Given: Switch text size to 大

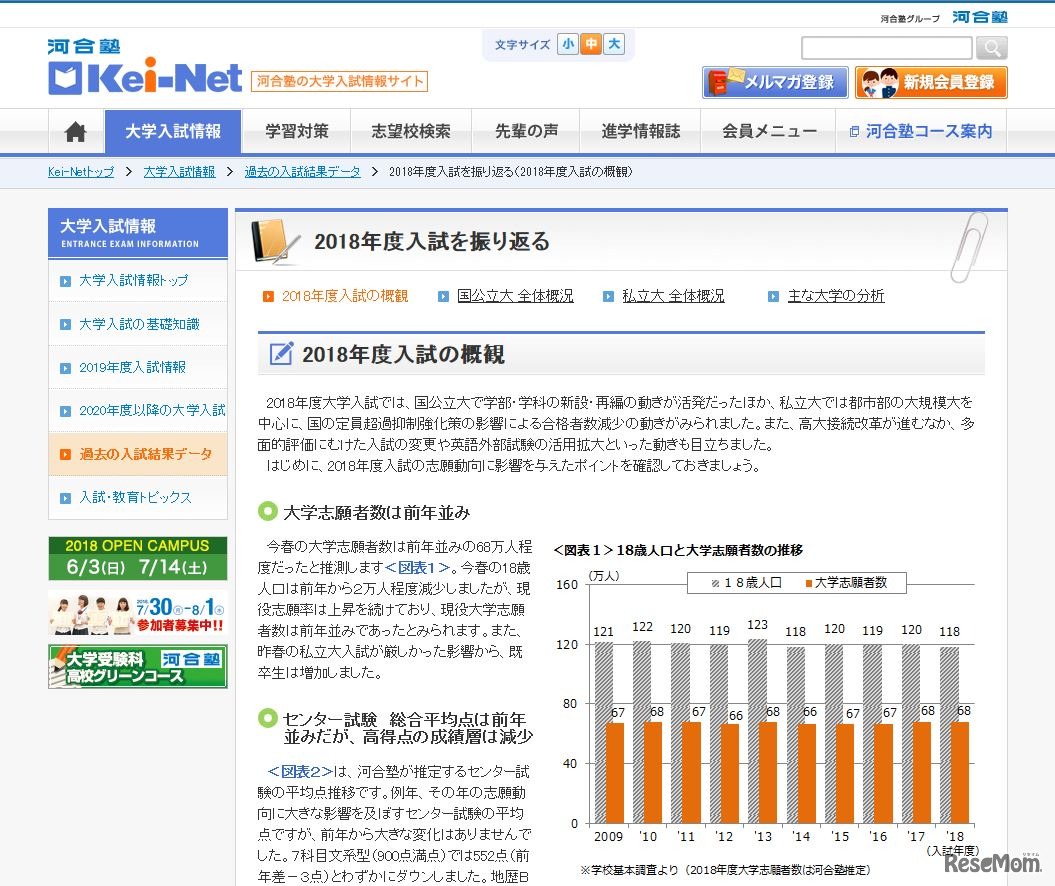Looking at the screenshot, I should click(x=613, y=44).
